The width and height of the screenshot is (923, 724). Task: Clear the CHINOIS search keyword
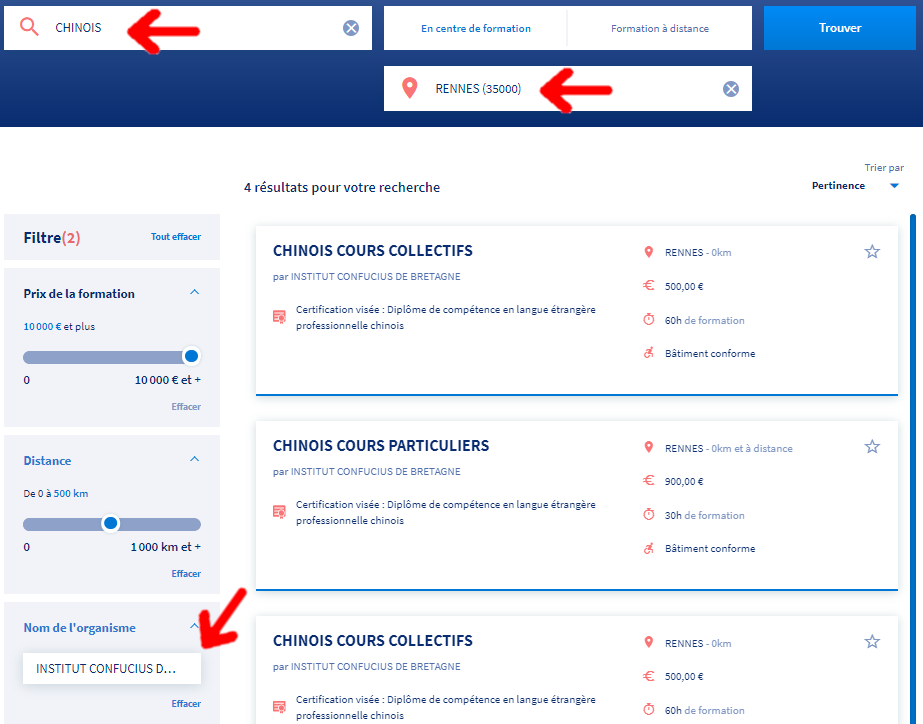[x=351, y=28]
